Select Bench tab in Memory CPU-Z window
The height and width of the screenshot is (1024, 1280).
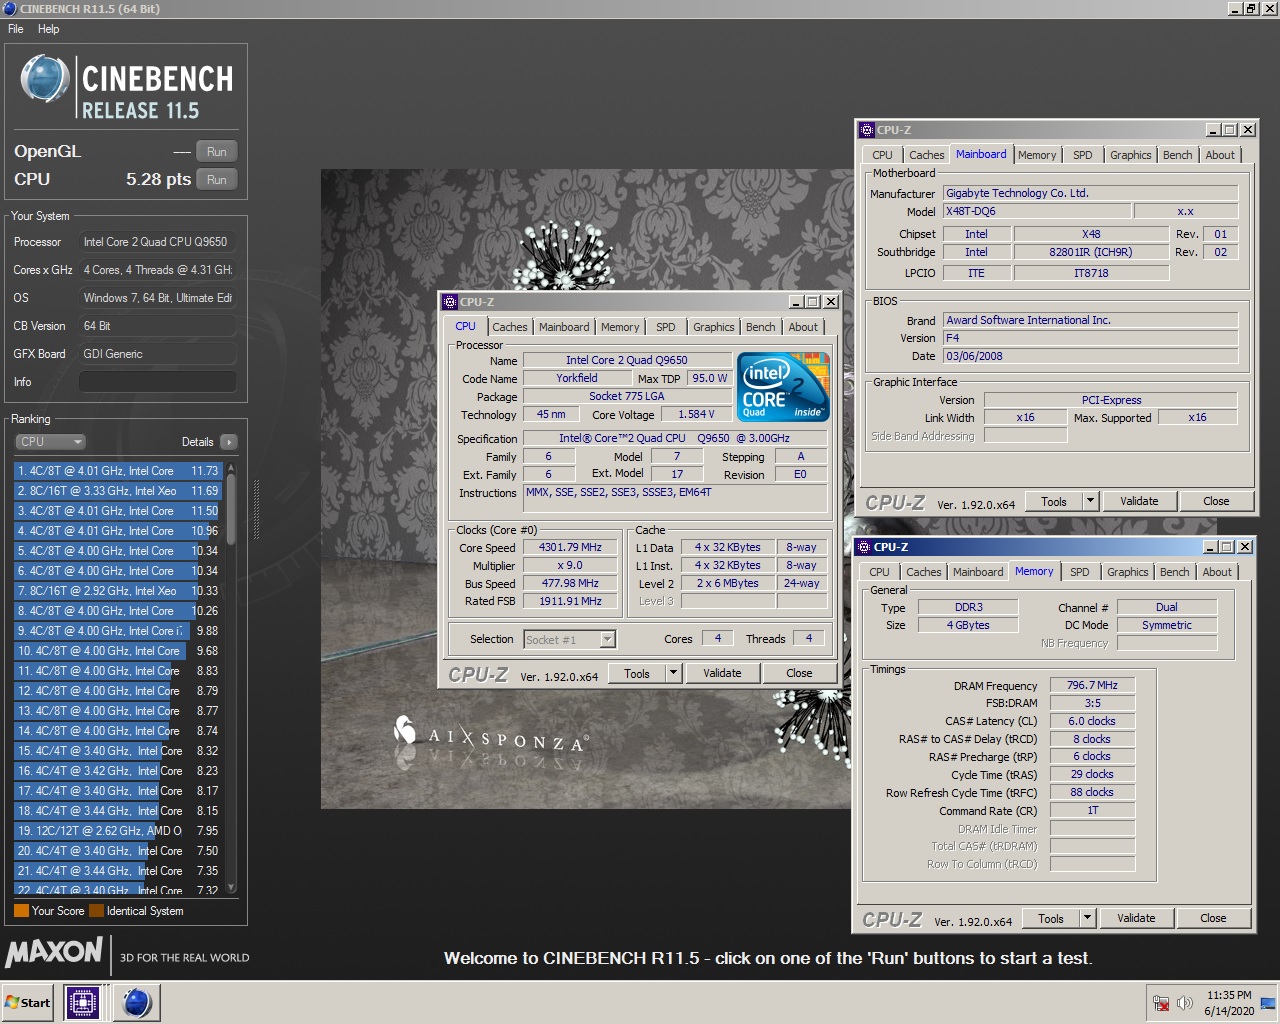coord(1175,572)
